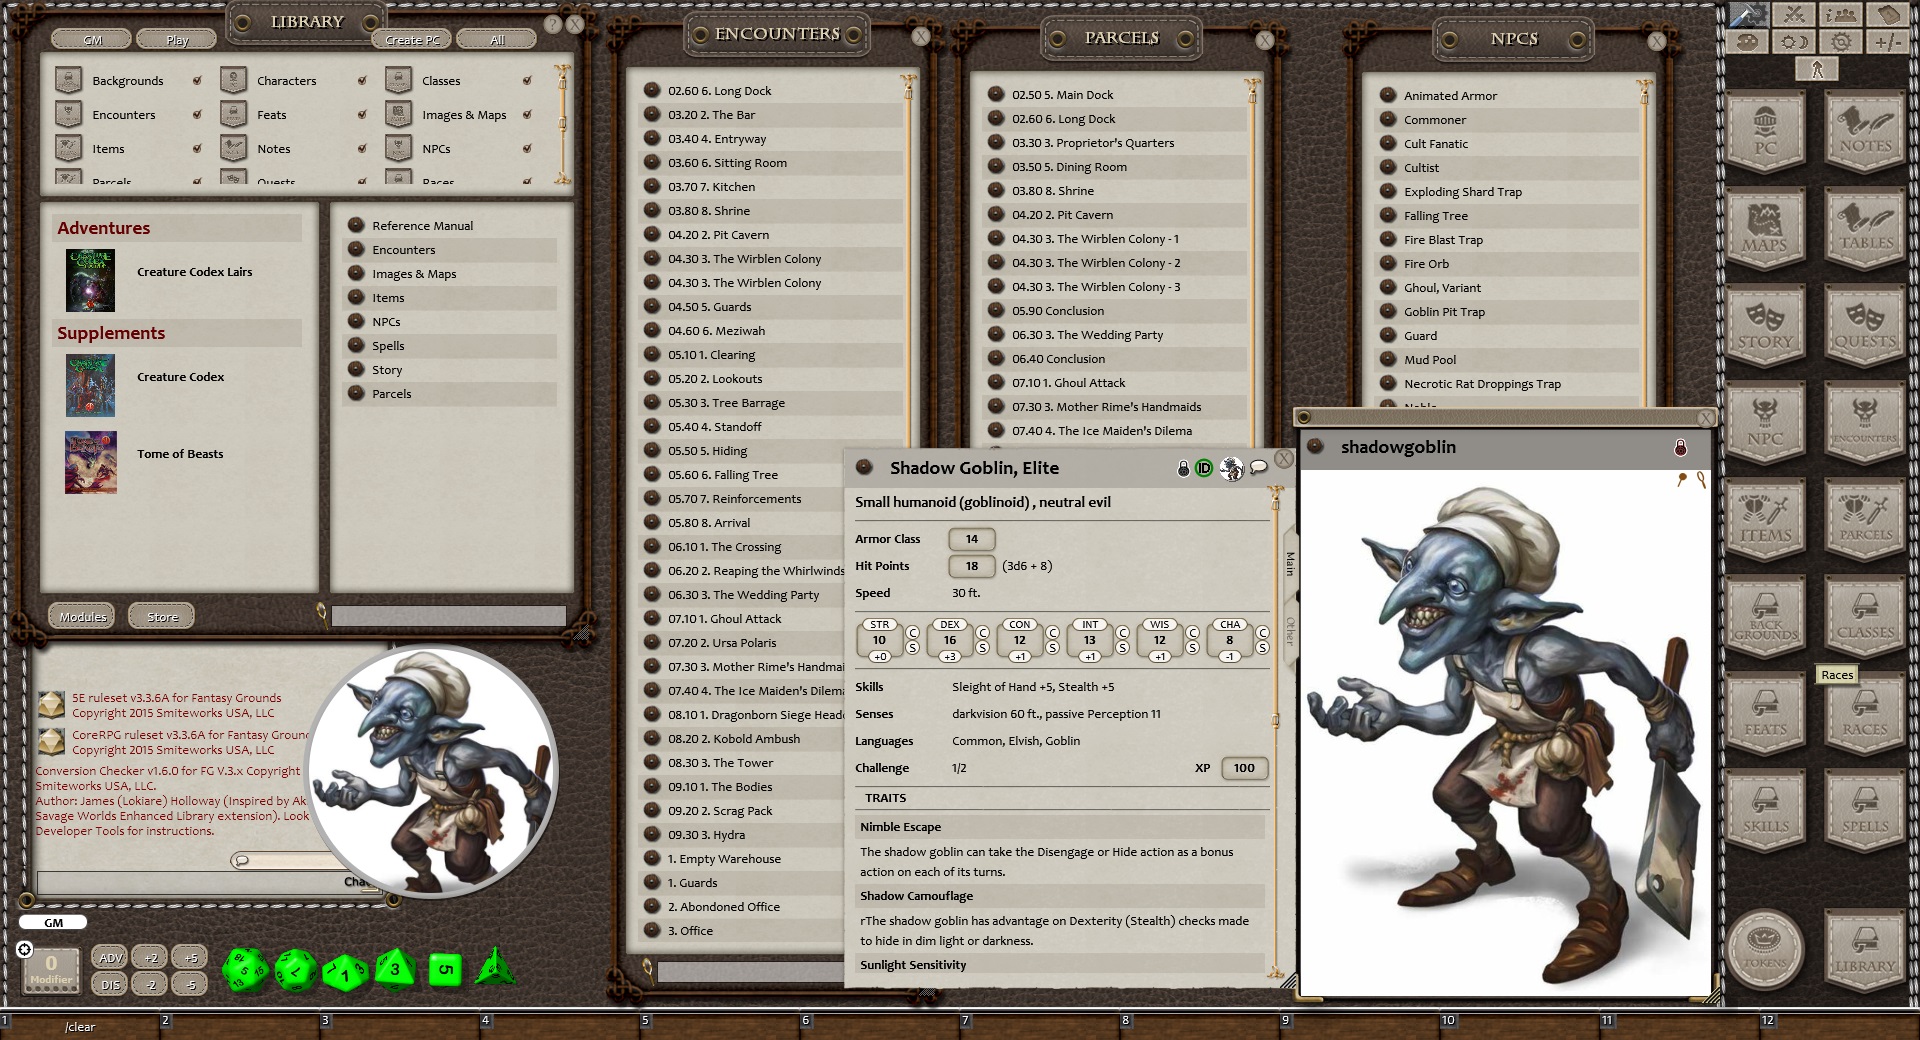Click the +/- modifiers icon at top right
Screen dimensions: 1920x1040
pos(1890,42)
